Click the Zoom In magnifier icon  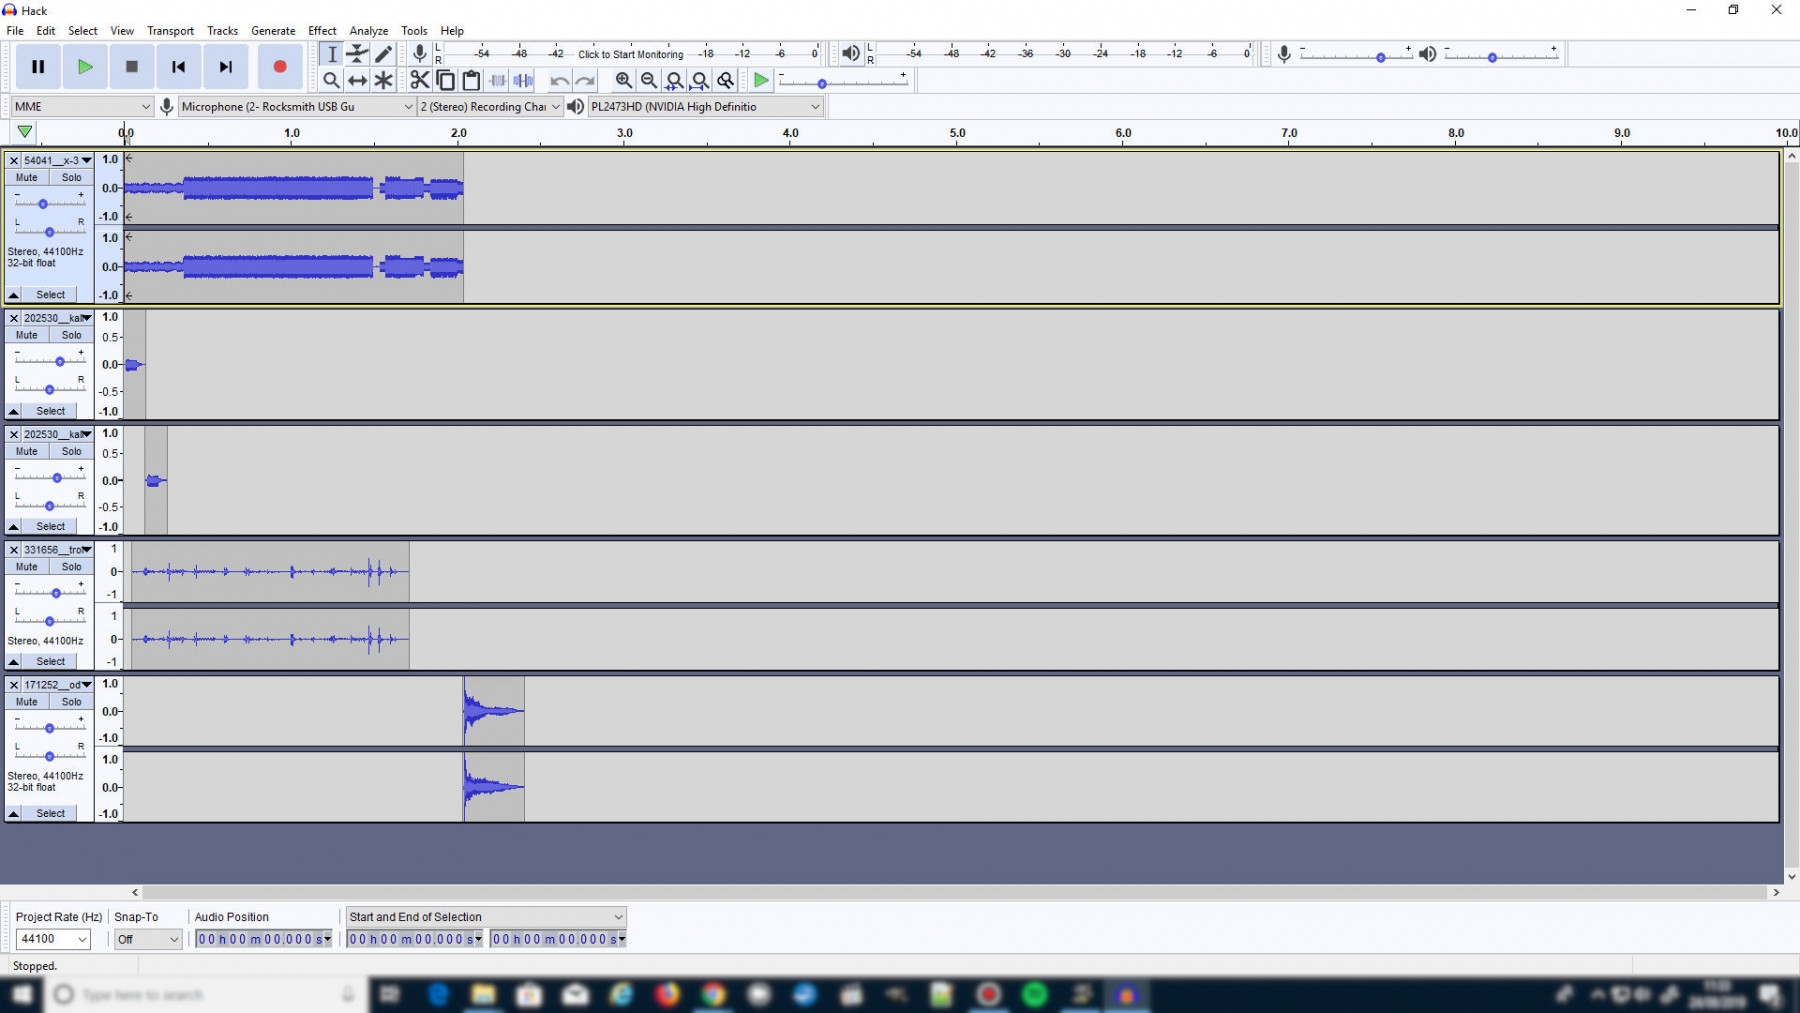click(623, 80)
